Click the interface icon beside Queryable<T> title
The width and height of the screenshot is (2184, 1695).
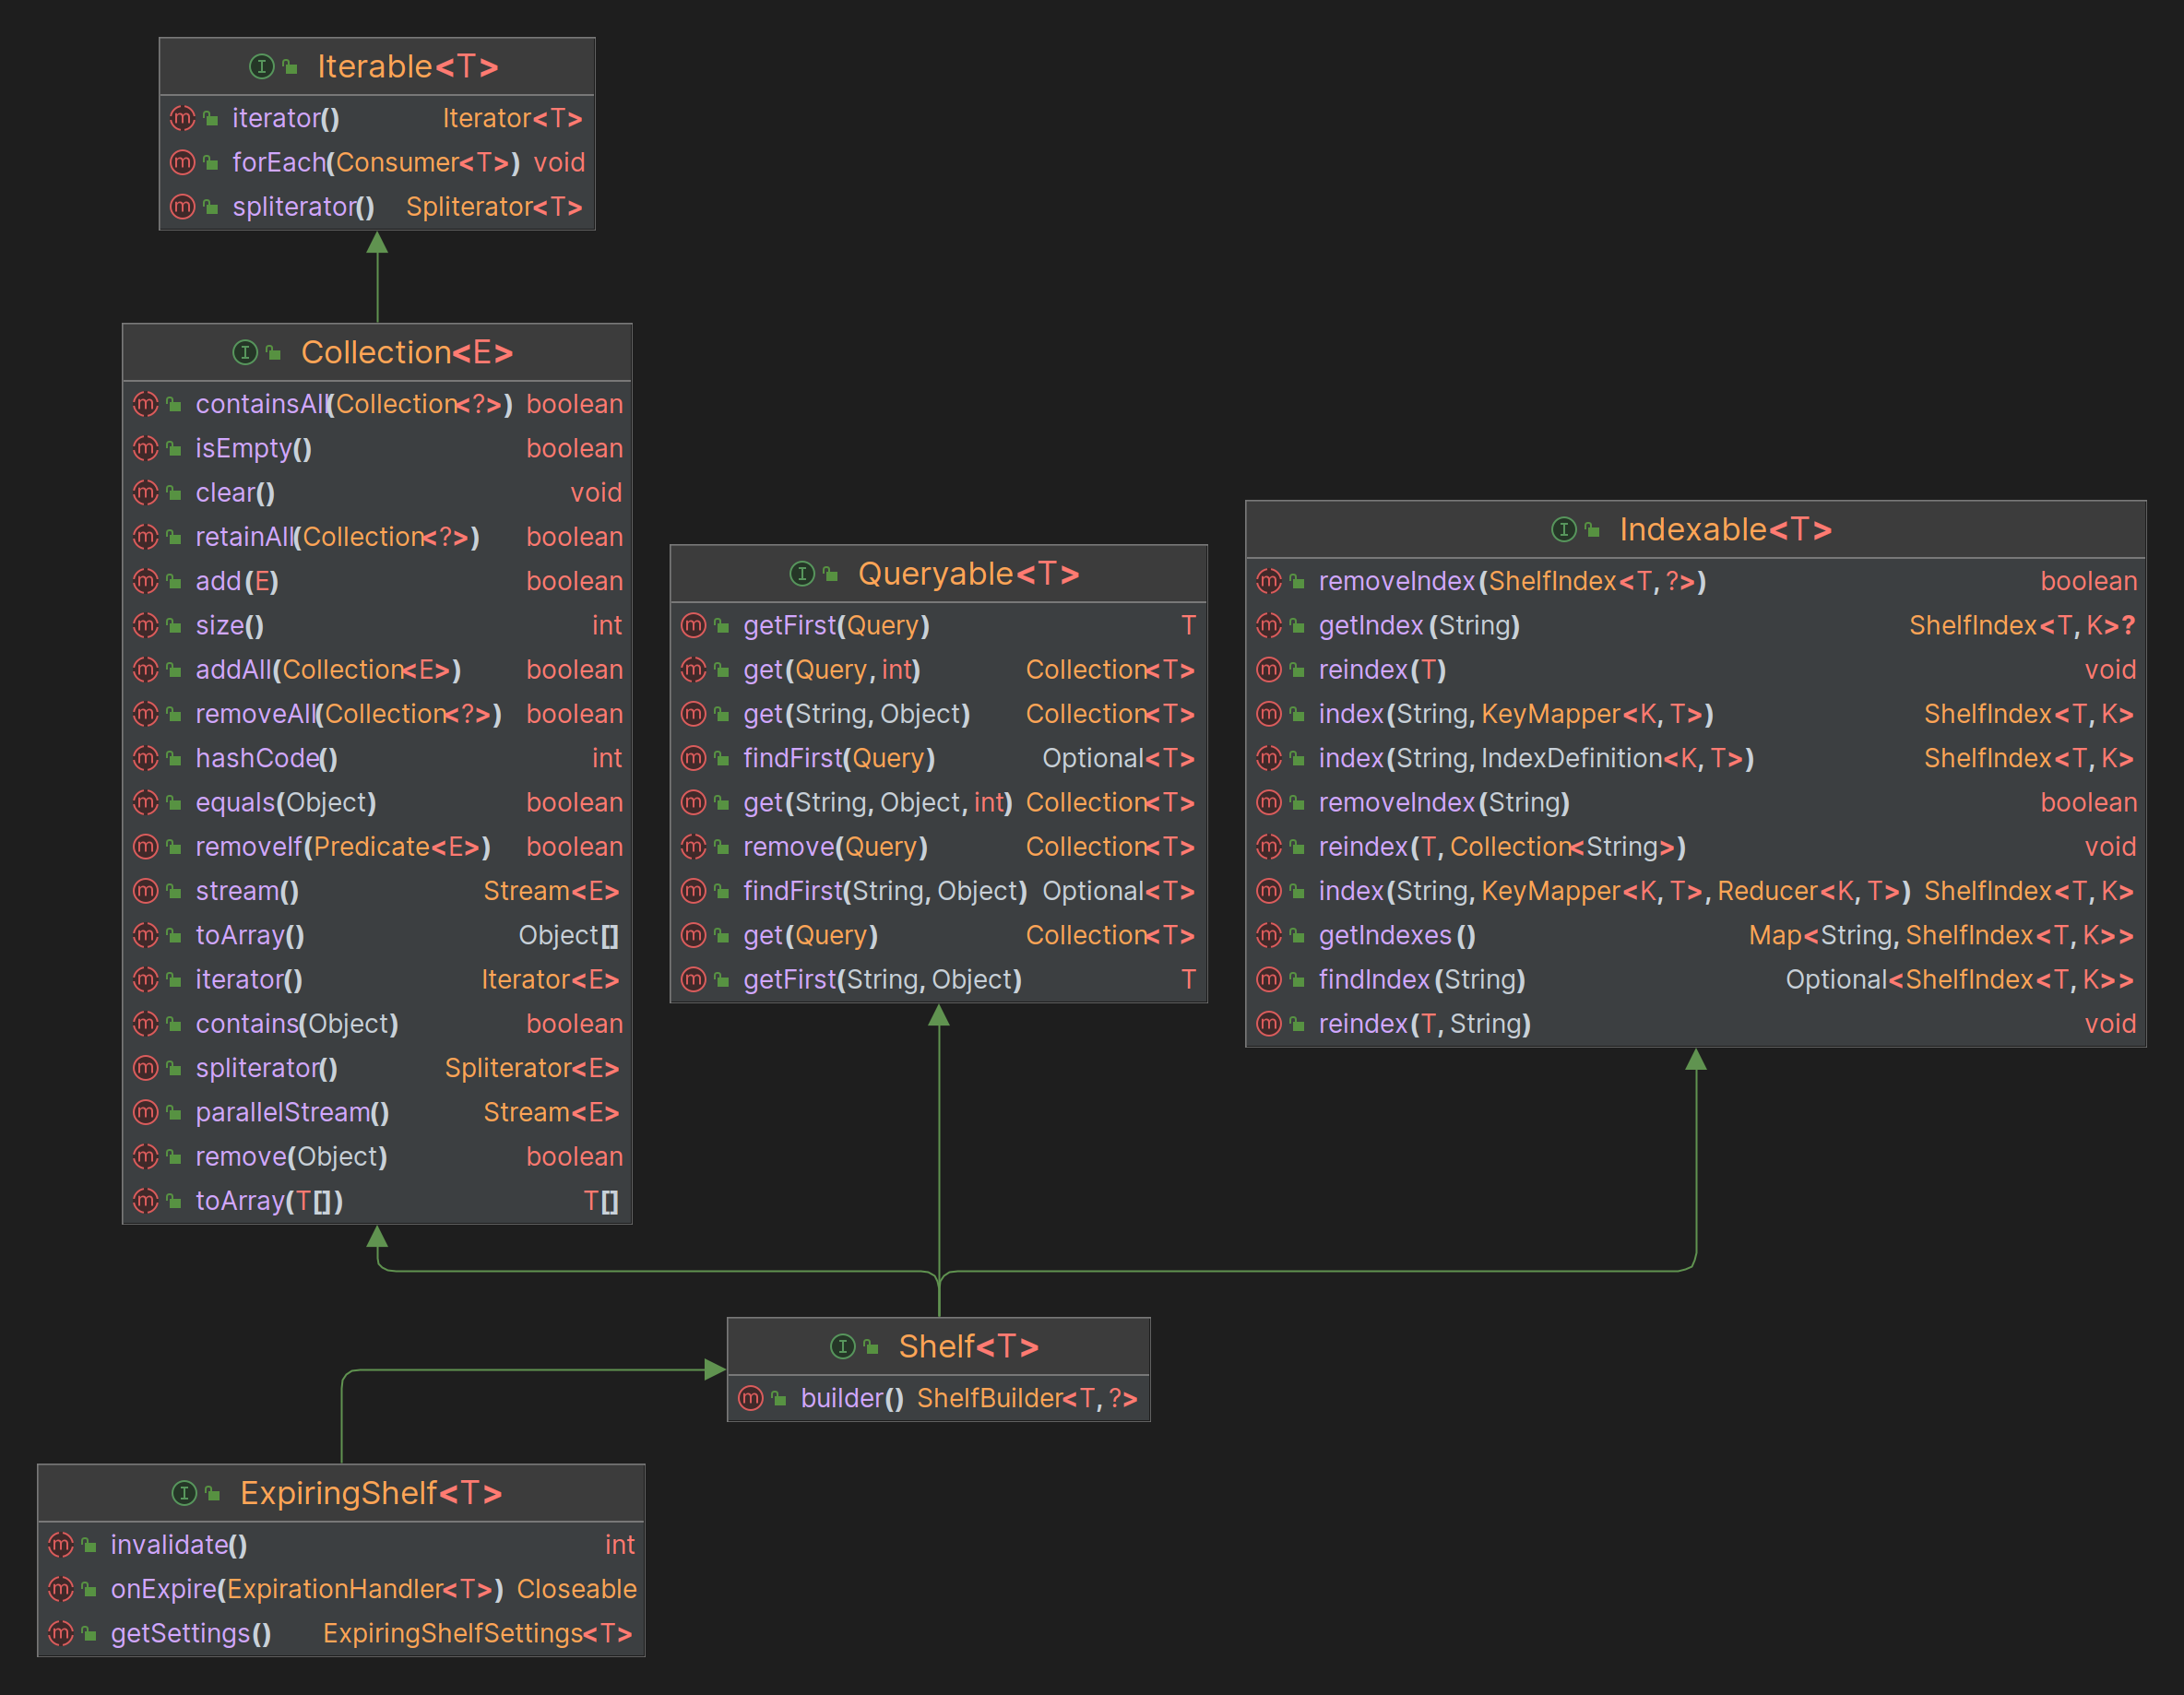[x=802, y=574]
